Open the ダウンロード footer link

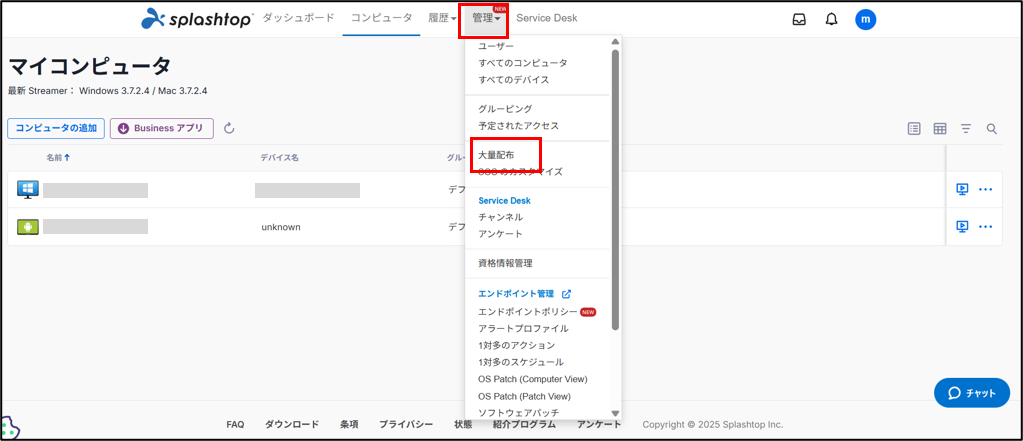coord(292,425)
